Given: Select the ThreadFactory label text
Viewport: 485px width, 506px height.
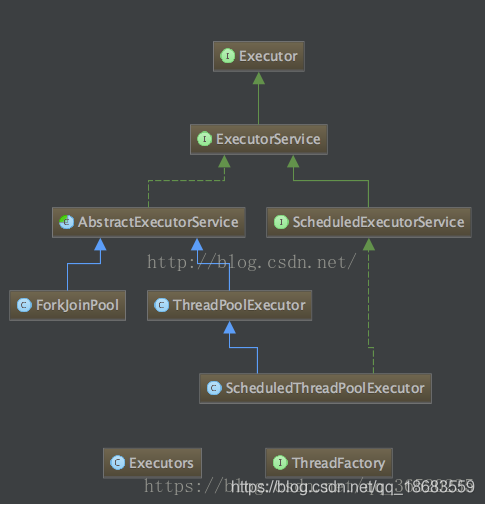Looking at the screenshot, I should tap(339, 463).
